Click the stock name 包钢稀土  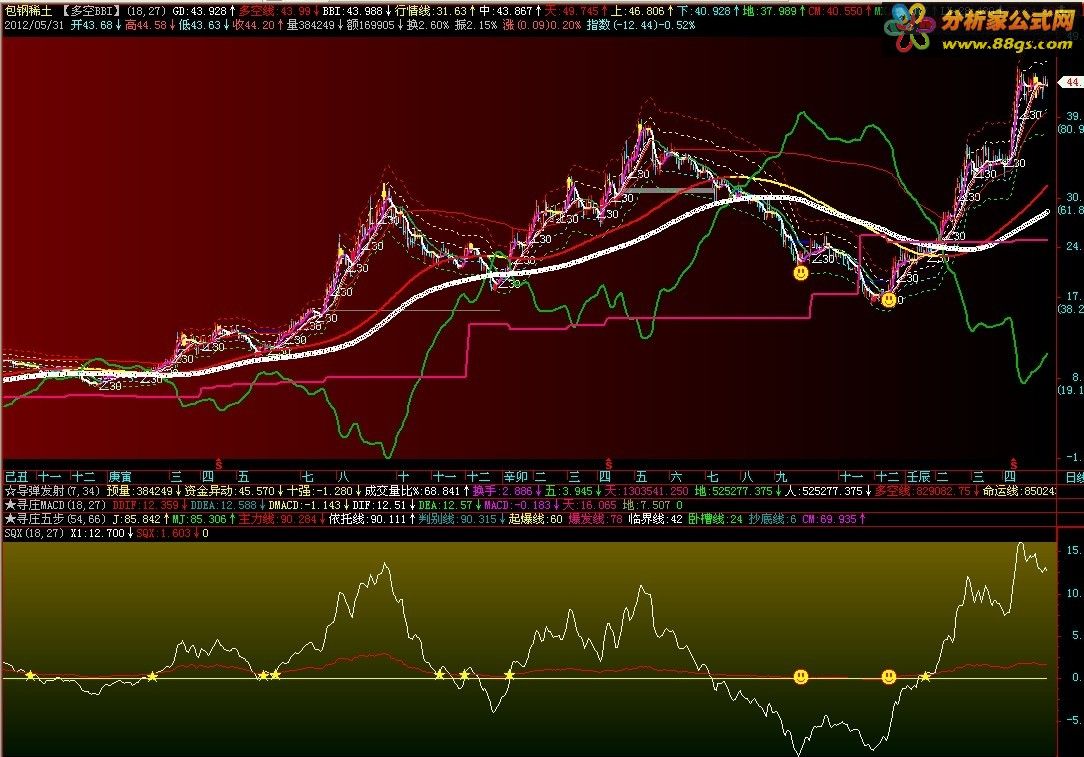click(28, 10)
